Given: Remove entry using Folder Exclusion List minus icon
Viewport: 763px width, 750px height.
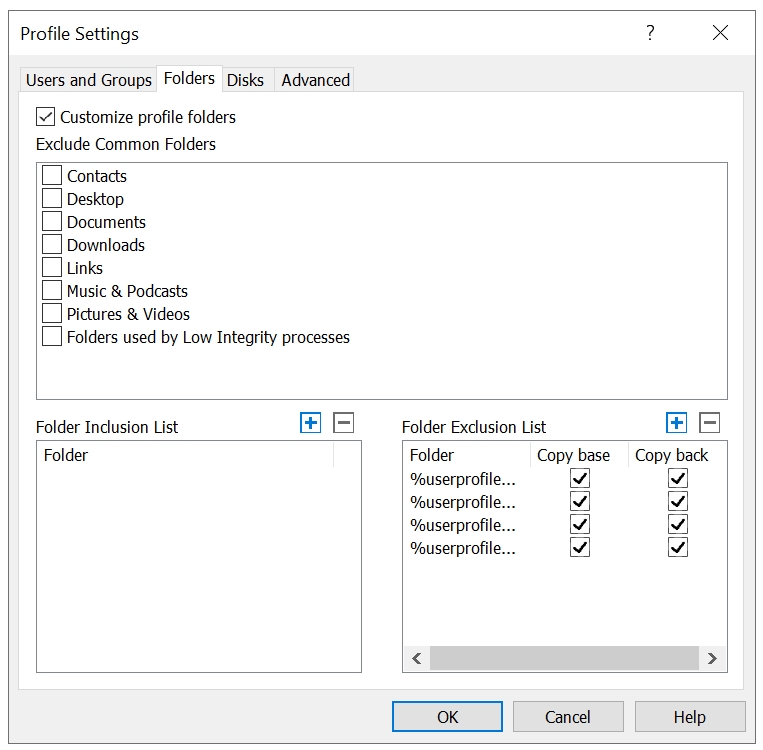Looking at the screenshot, I should [x=709, y=423].
